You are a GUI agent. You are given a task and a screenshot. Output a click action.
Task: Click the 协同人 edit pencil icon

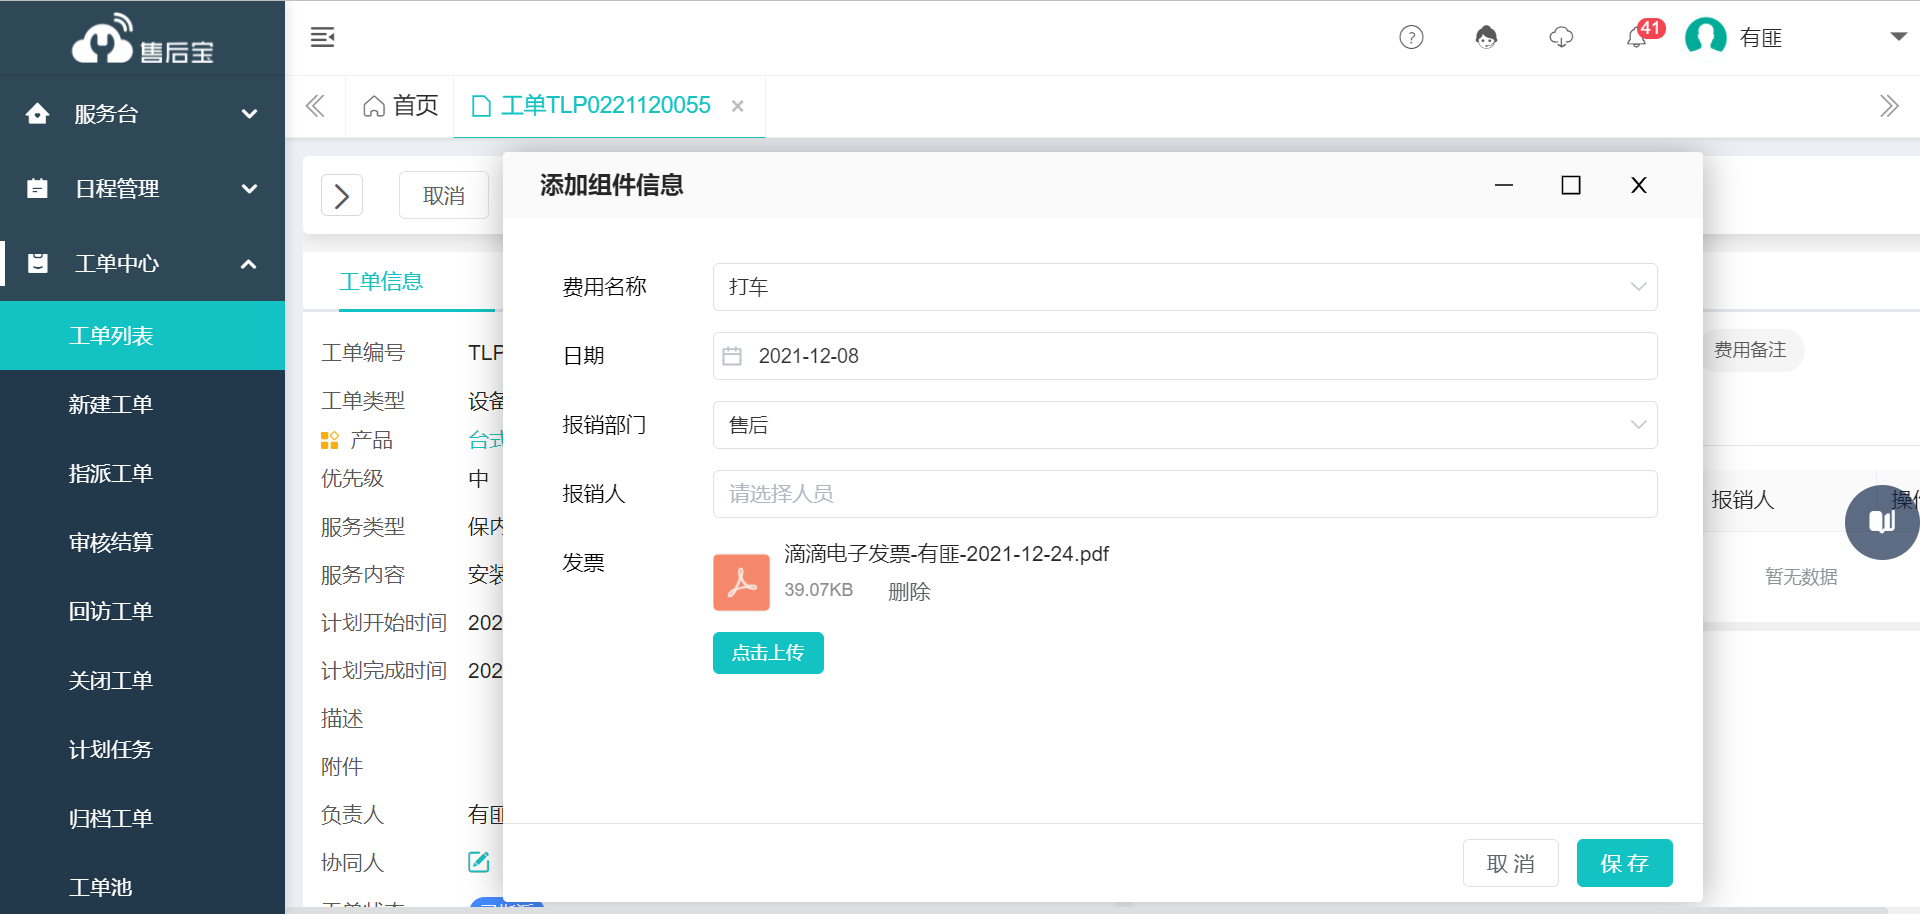click(x=478, y=861)
